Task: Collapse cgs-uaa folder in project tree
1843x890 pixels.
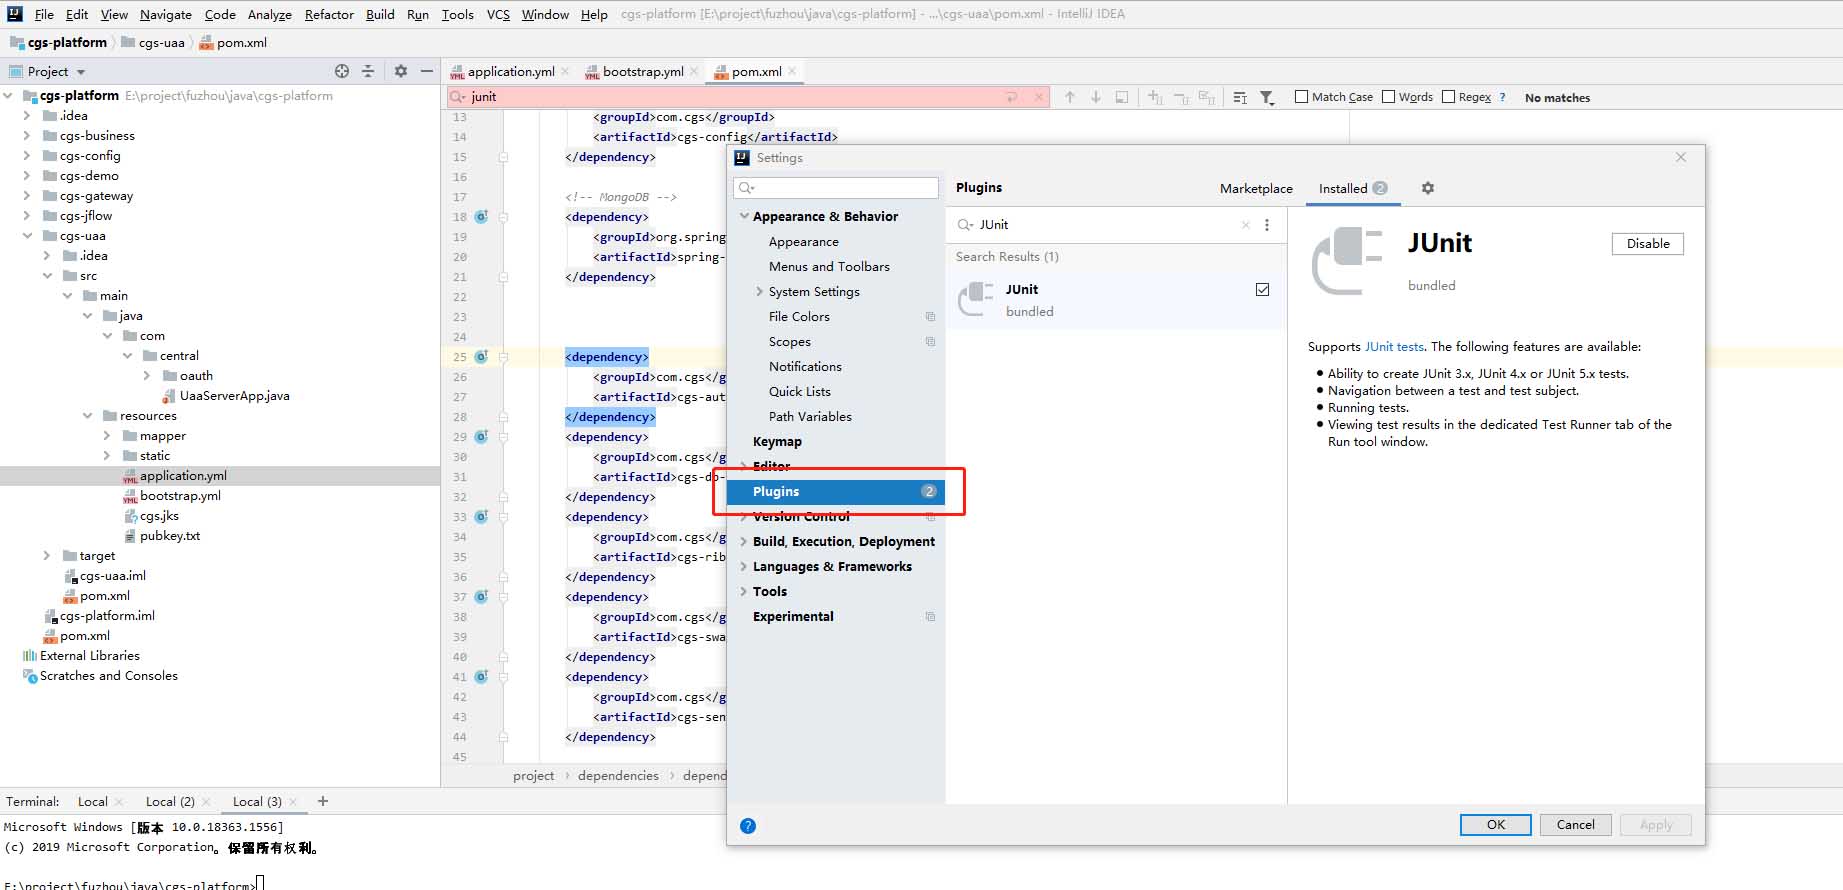Action: 27,236
